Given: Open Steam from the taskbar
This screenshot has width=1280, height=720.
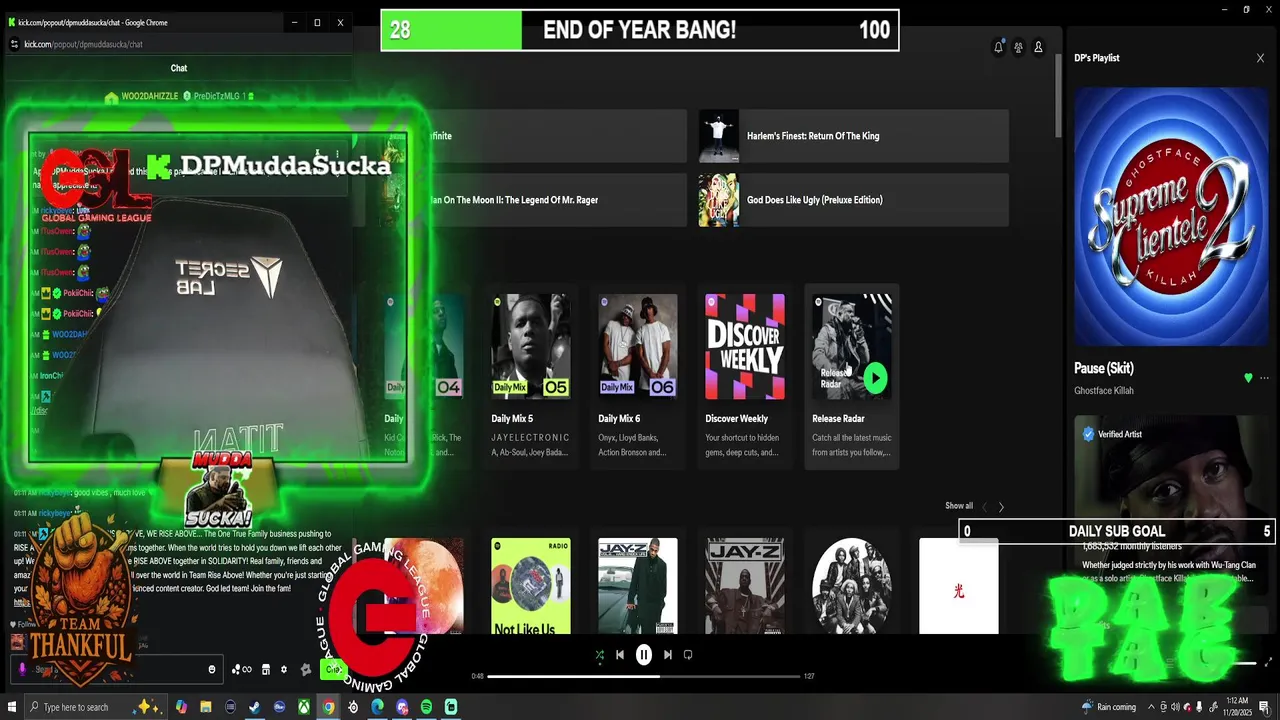Looking at the screenshot, I should click(255, 707).
